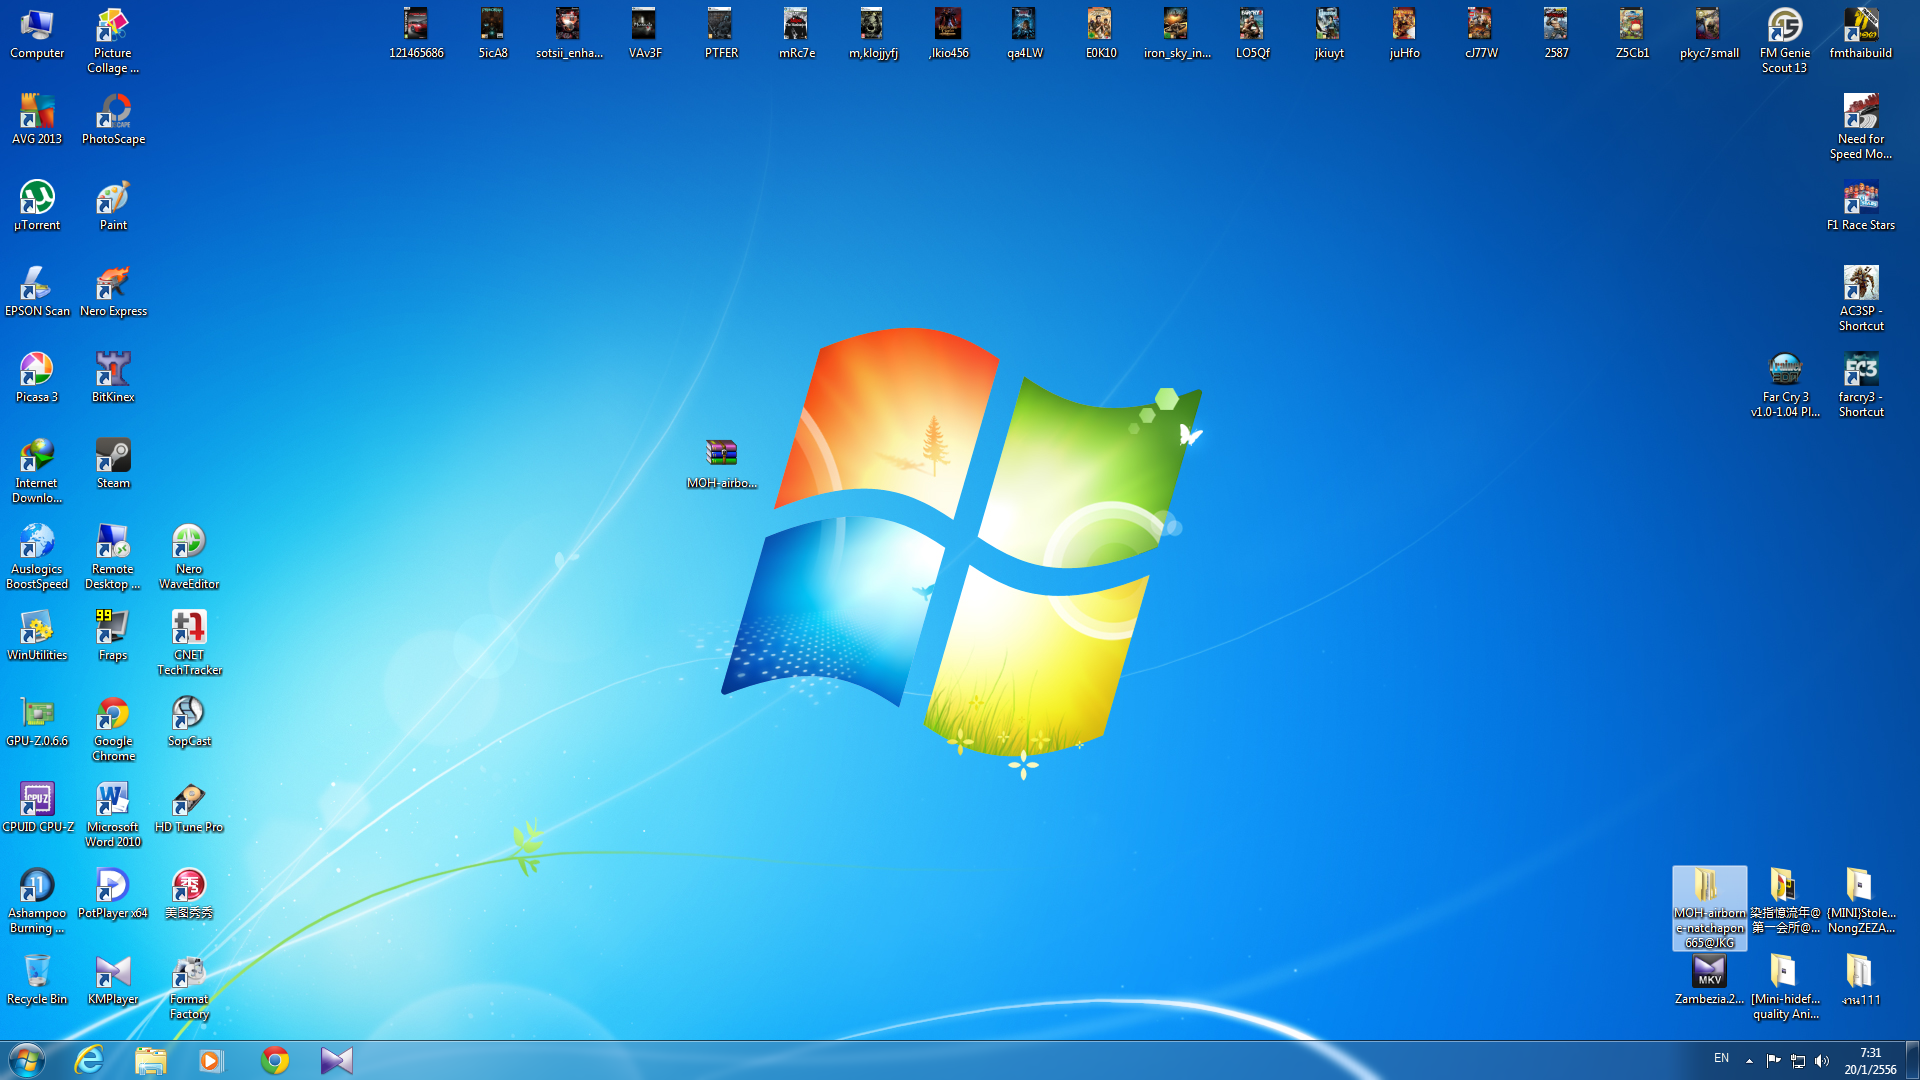This screenshot has height=1080, width=1920.
Task: Open the volume speaker control in the tray
Action: tap(1822, 1061)
